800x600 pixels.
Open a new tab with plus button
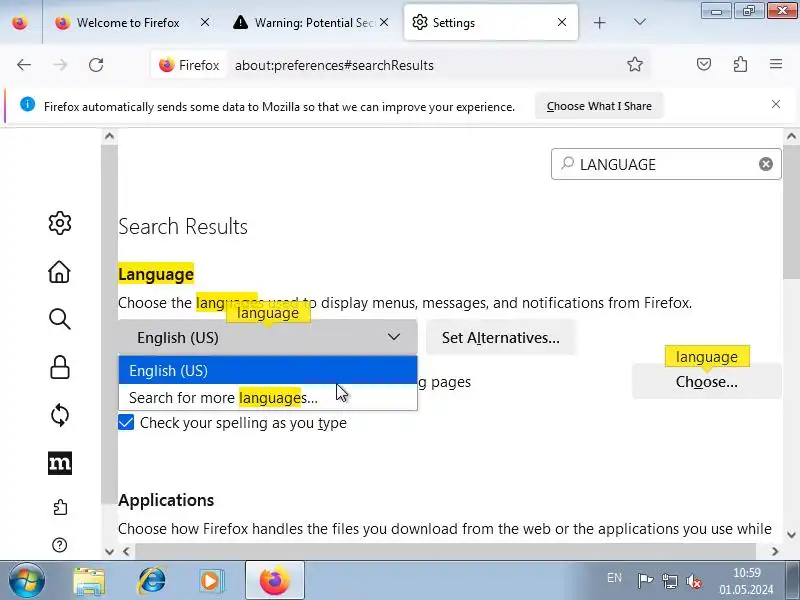pos(599,22)
